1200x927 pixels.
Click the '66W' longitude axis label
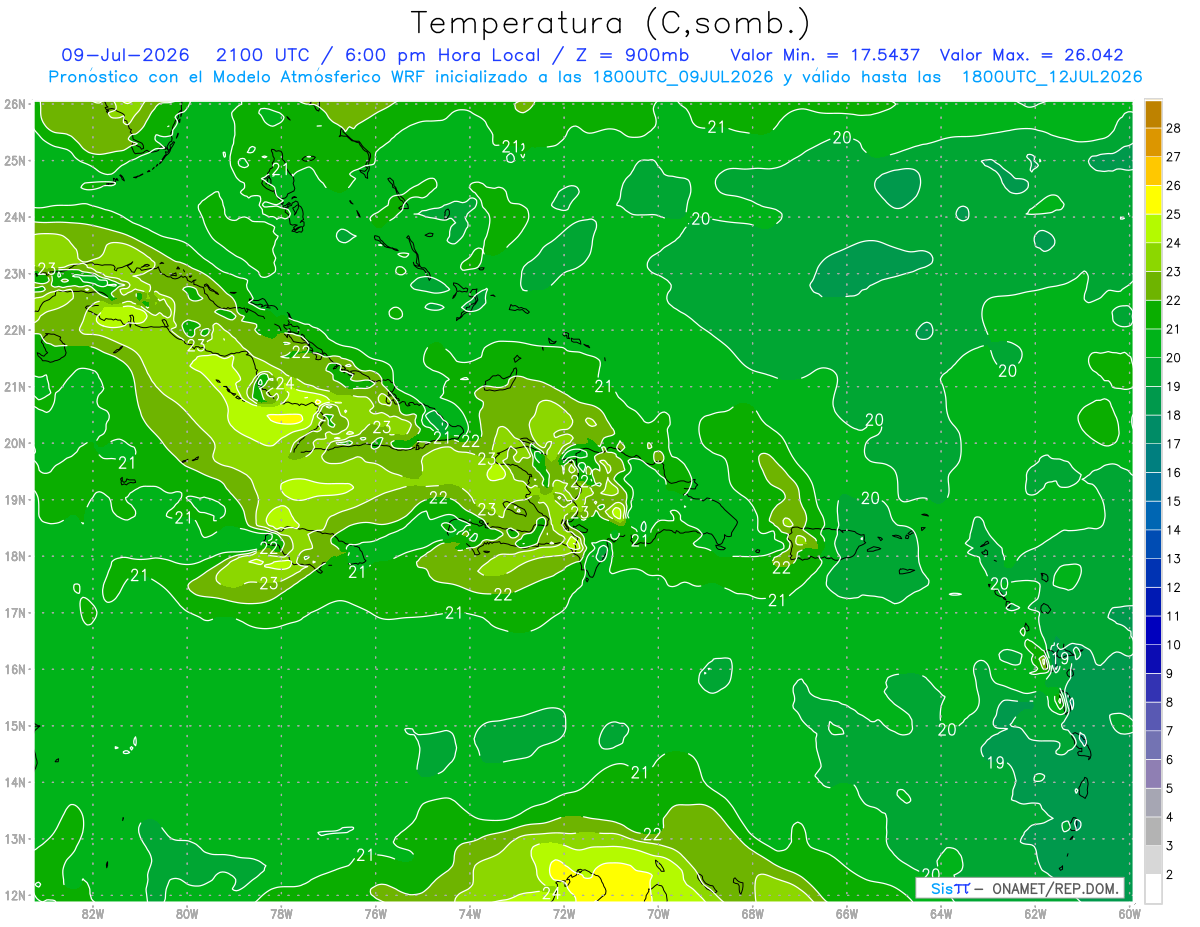(x=846, y=913)
